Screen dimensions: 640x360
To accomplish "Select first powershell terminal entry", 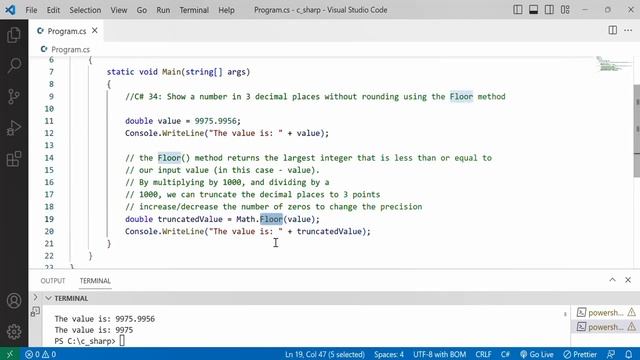I will pyautogui.click(x=606, y=313).
